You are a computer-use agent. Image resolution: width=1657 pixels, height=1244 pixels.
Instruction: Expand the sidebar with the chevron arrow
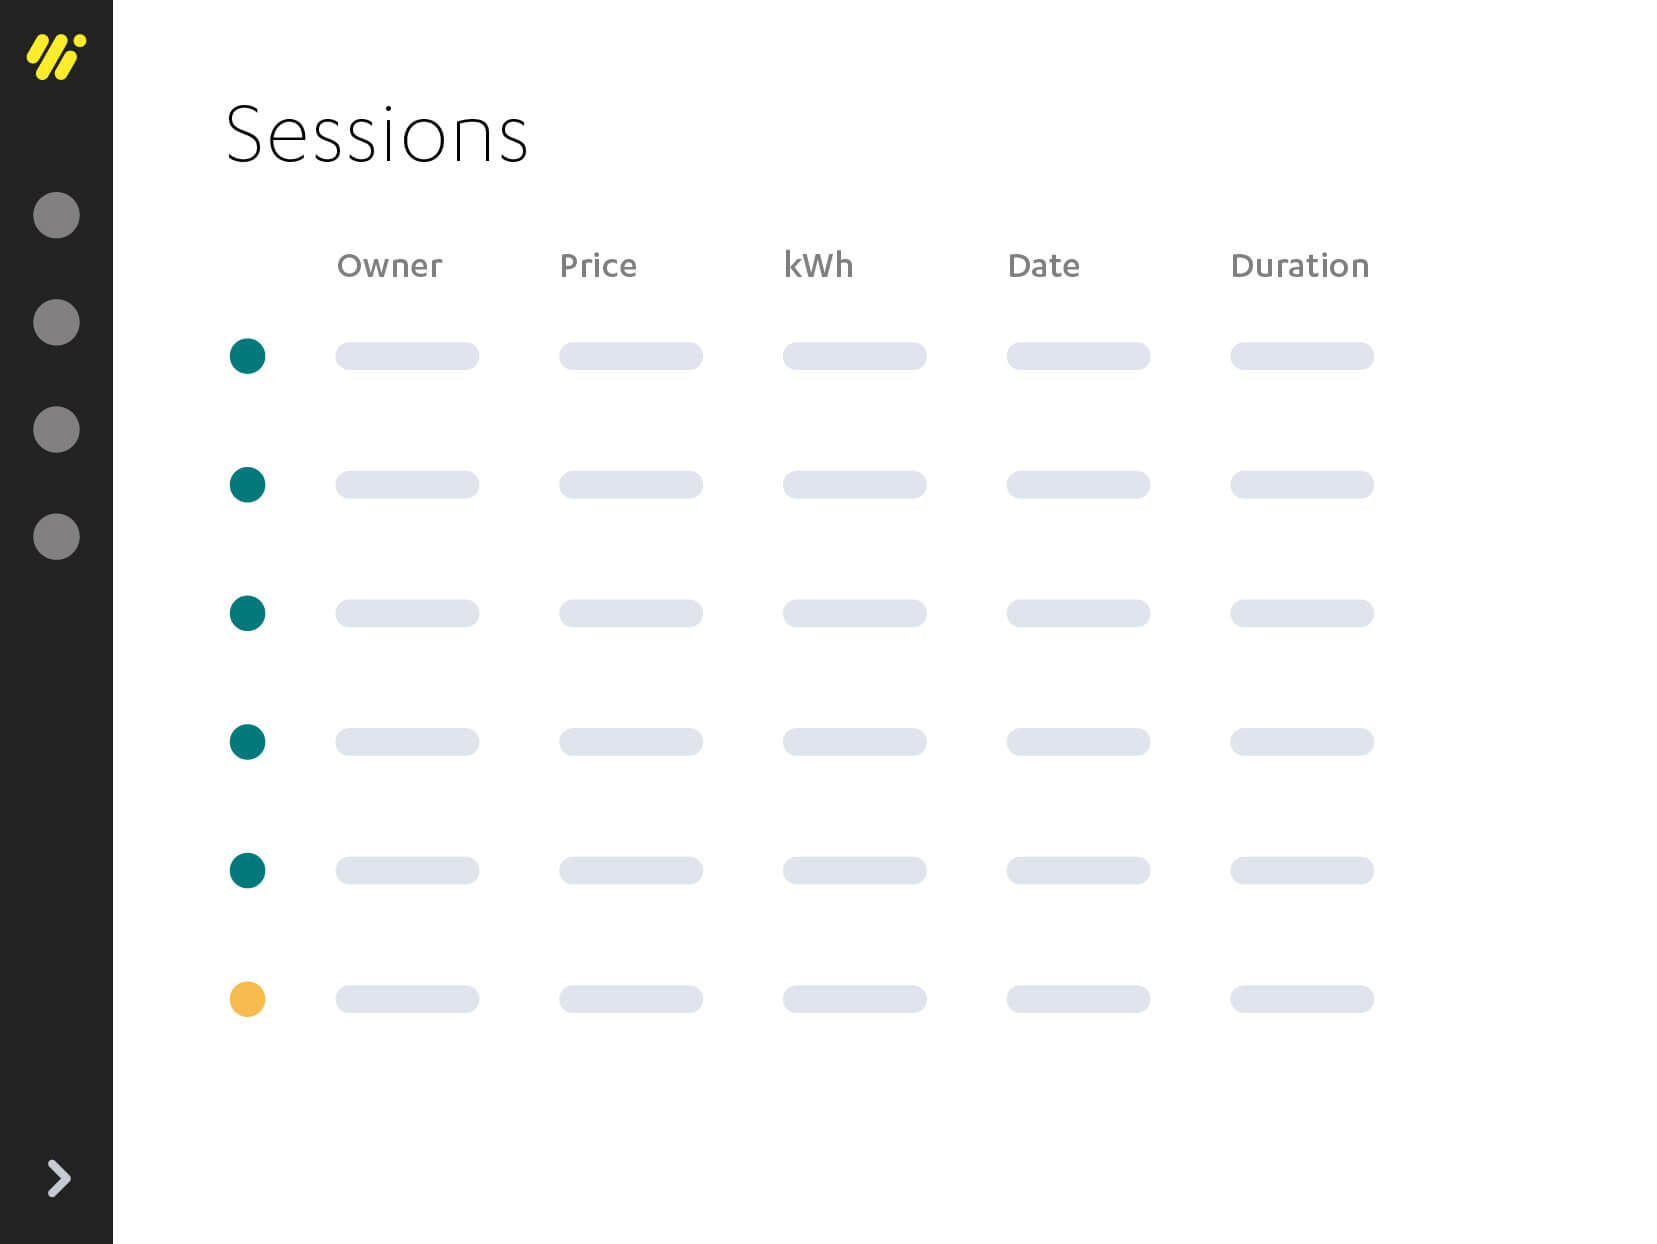[x=57, y=1179]
